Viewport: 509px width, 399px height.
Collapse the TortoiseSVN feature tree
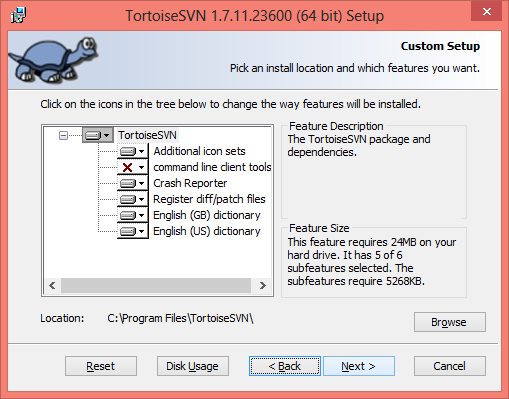click(63, 136)
